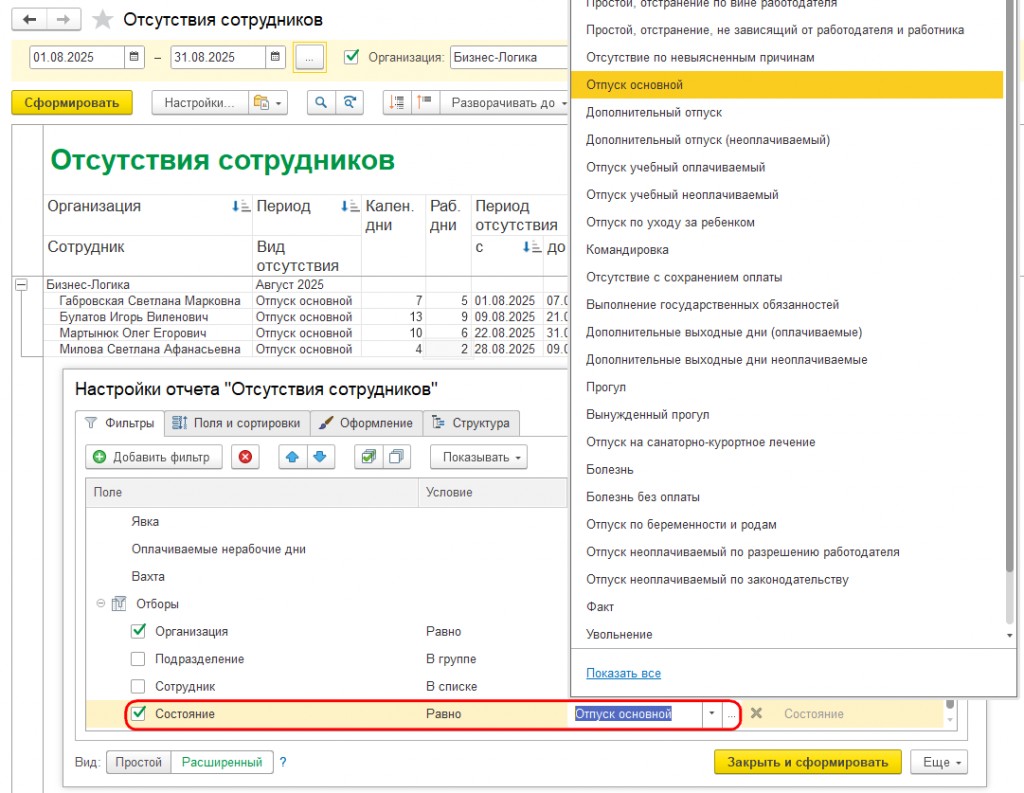Select the Расширенный view mode
The height and width of the screenshot is (793, 1024).
pyautogui.click(x=222, y=762)
